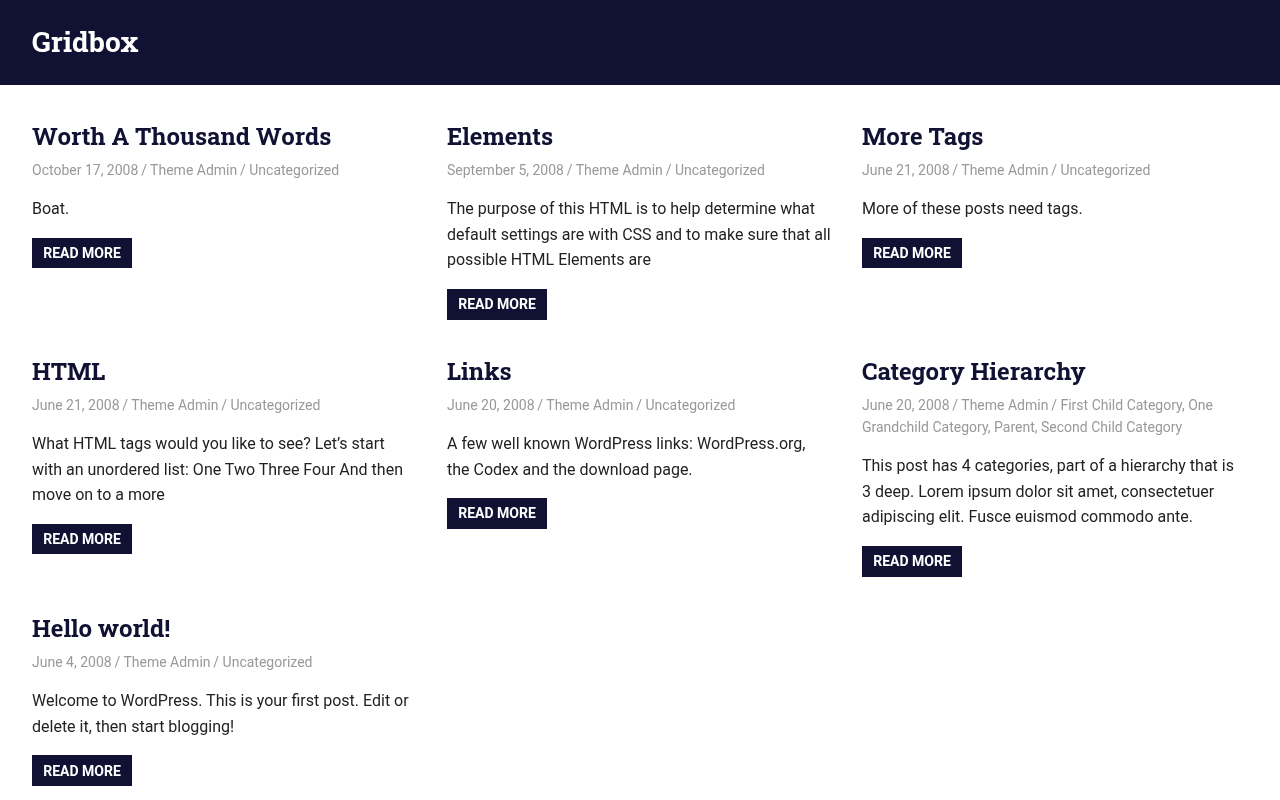
Task: Open the Category Hierarchy post title
Action: click(973, 371)
